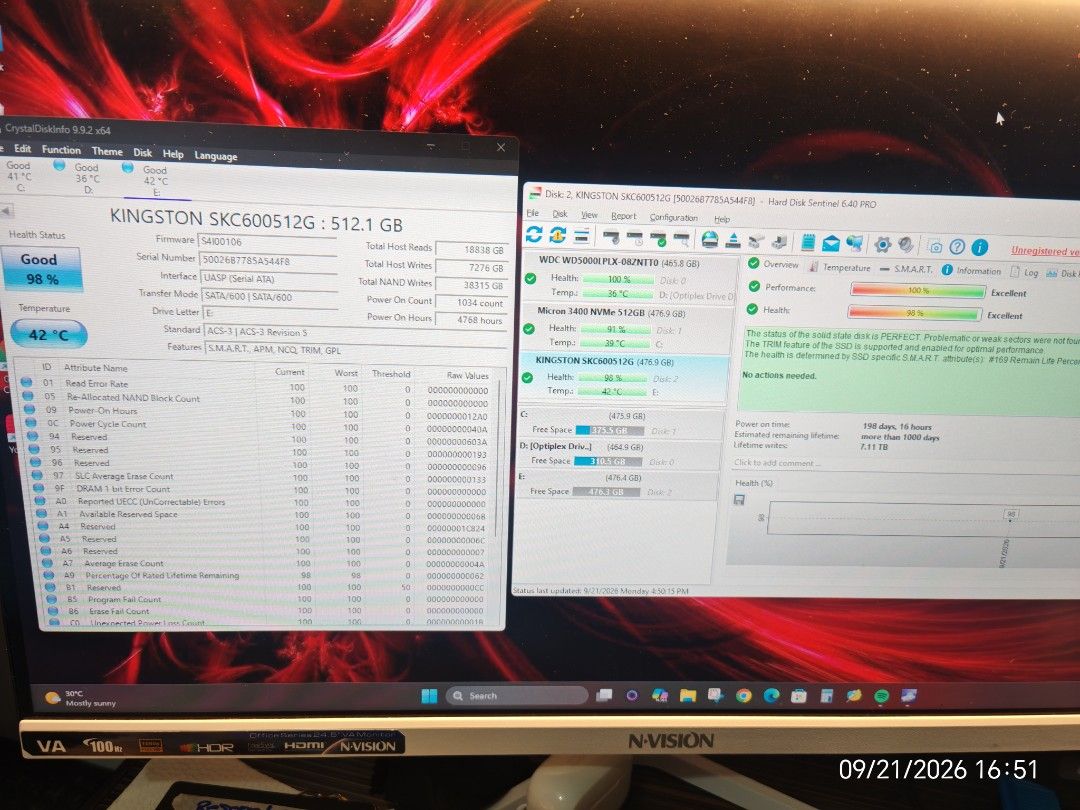The image size is (1080, 810).
Task: Select the Micron 3400 NVMe 512GB disk
Action: 625,327
